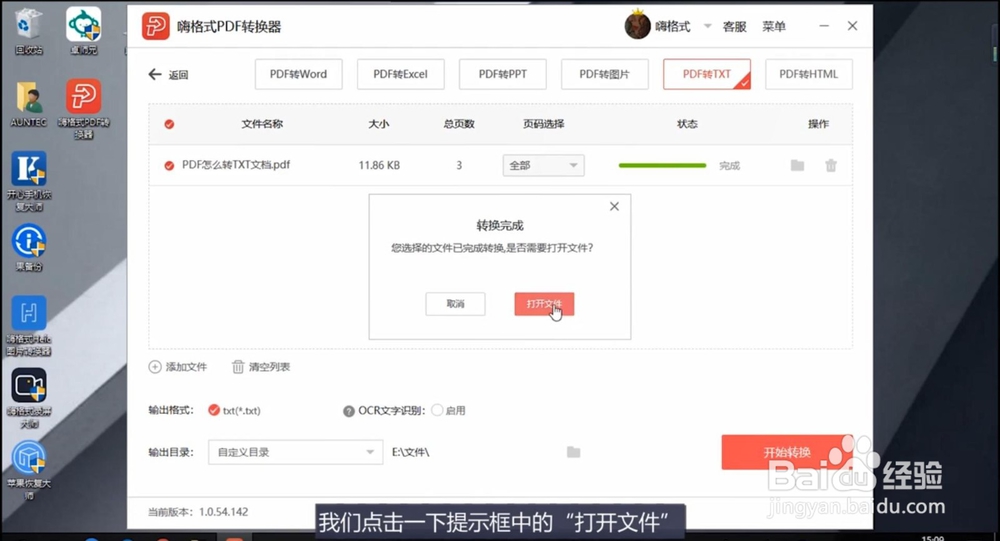Select PDF转TXT tab
1000x541 pixels.
point(707,74)
